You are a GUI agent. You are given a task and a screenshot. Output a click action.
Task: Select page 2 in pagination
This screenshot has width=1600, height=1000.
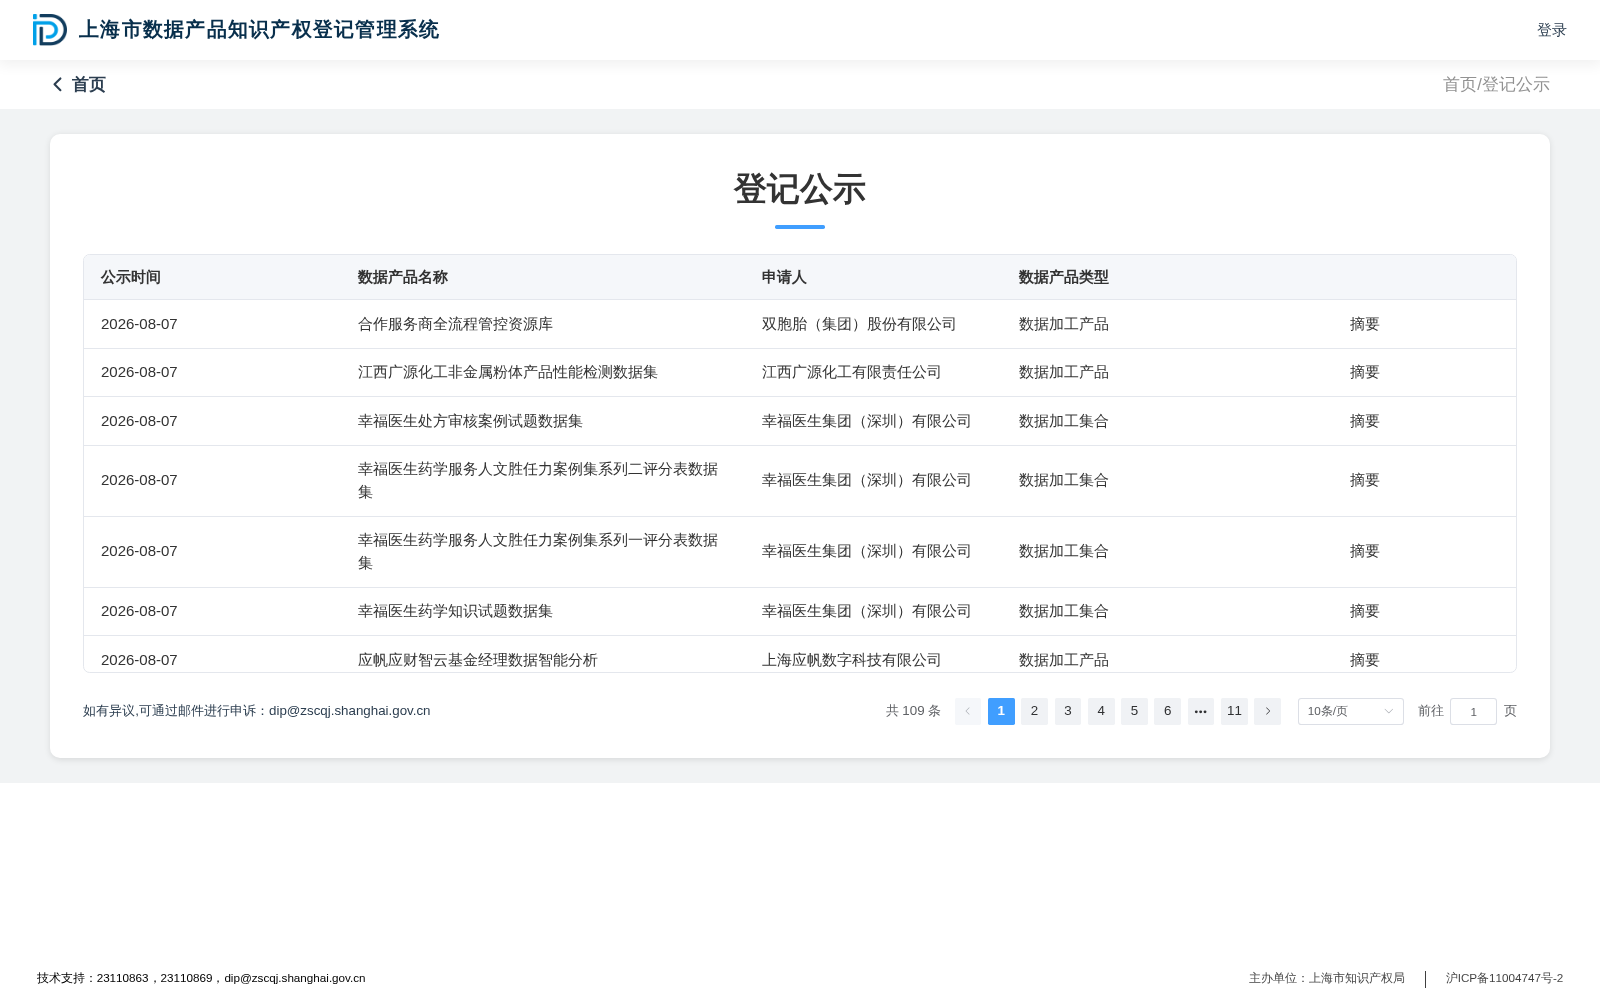pyautogui.click(x=1034, y=711)
